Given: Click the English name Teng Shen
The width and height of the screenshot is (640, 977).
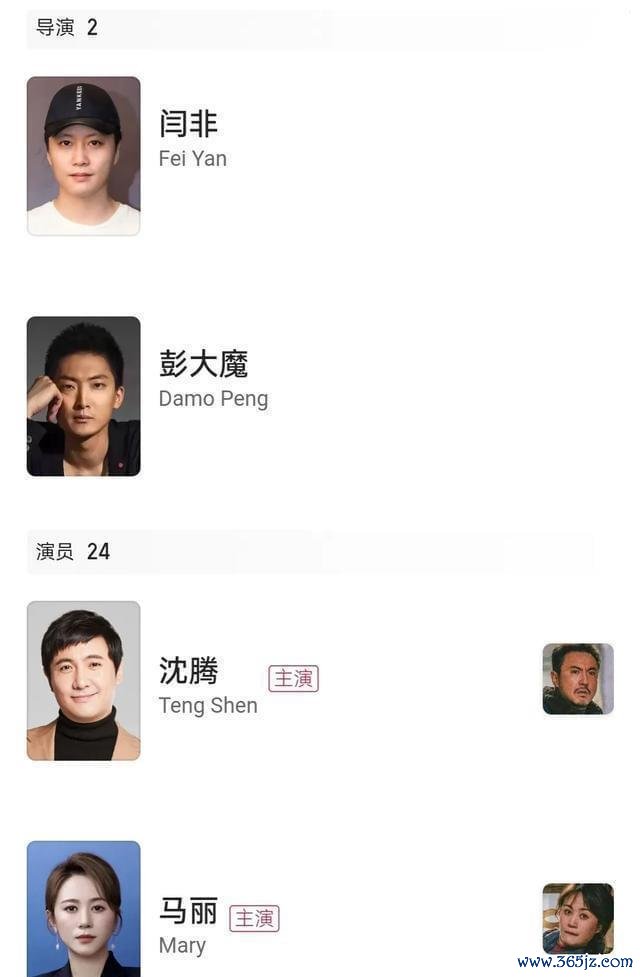Looking at the screenshot, I should pyautogui.click(x=208, y=705).
